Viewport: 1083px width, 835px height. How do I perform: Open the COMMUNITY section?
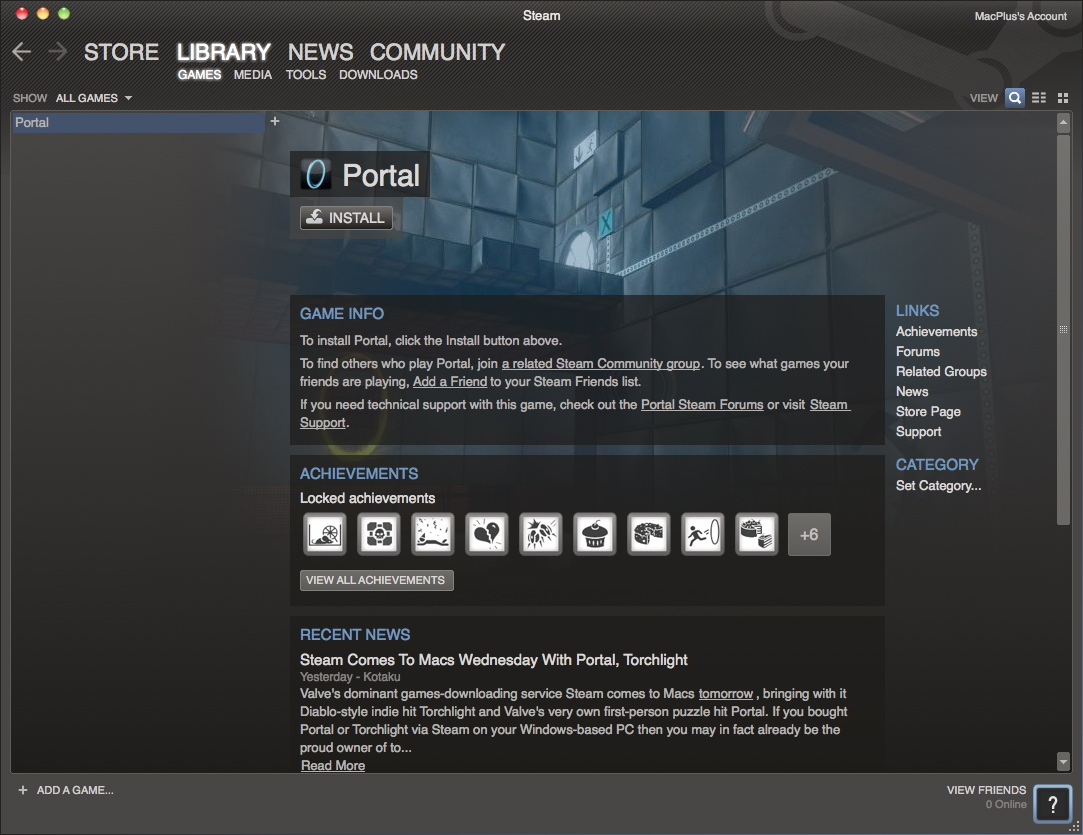point(437,52)
